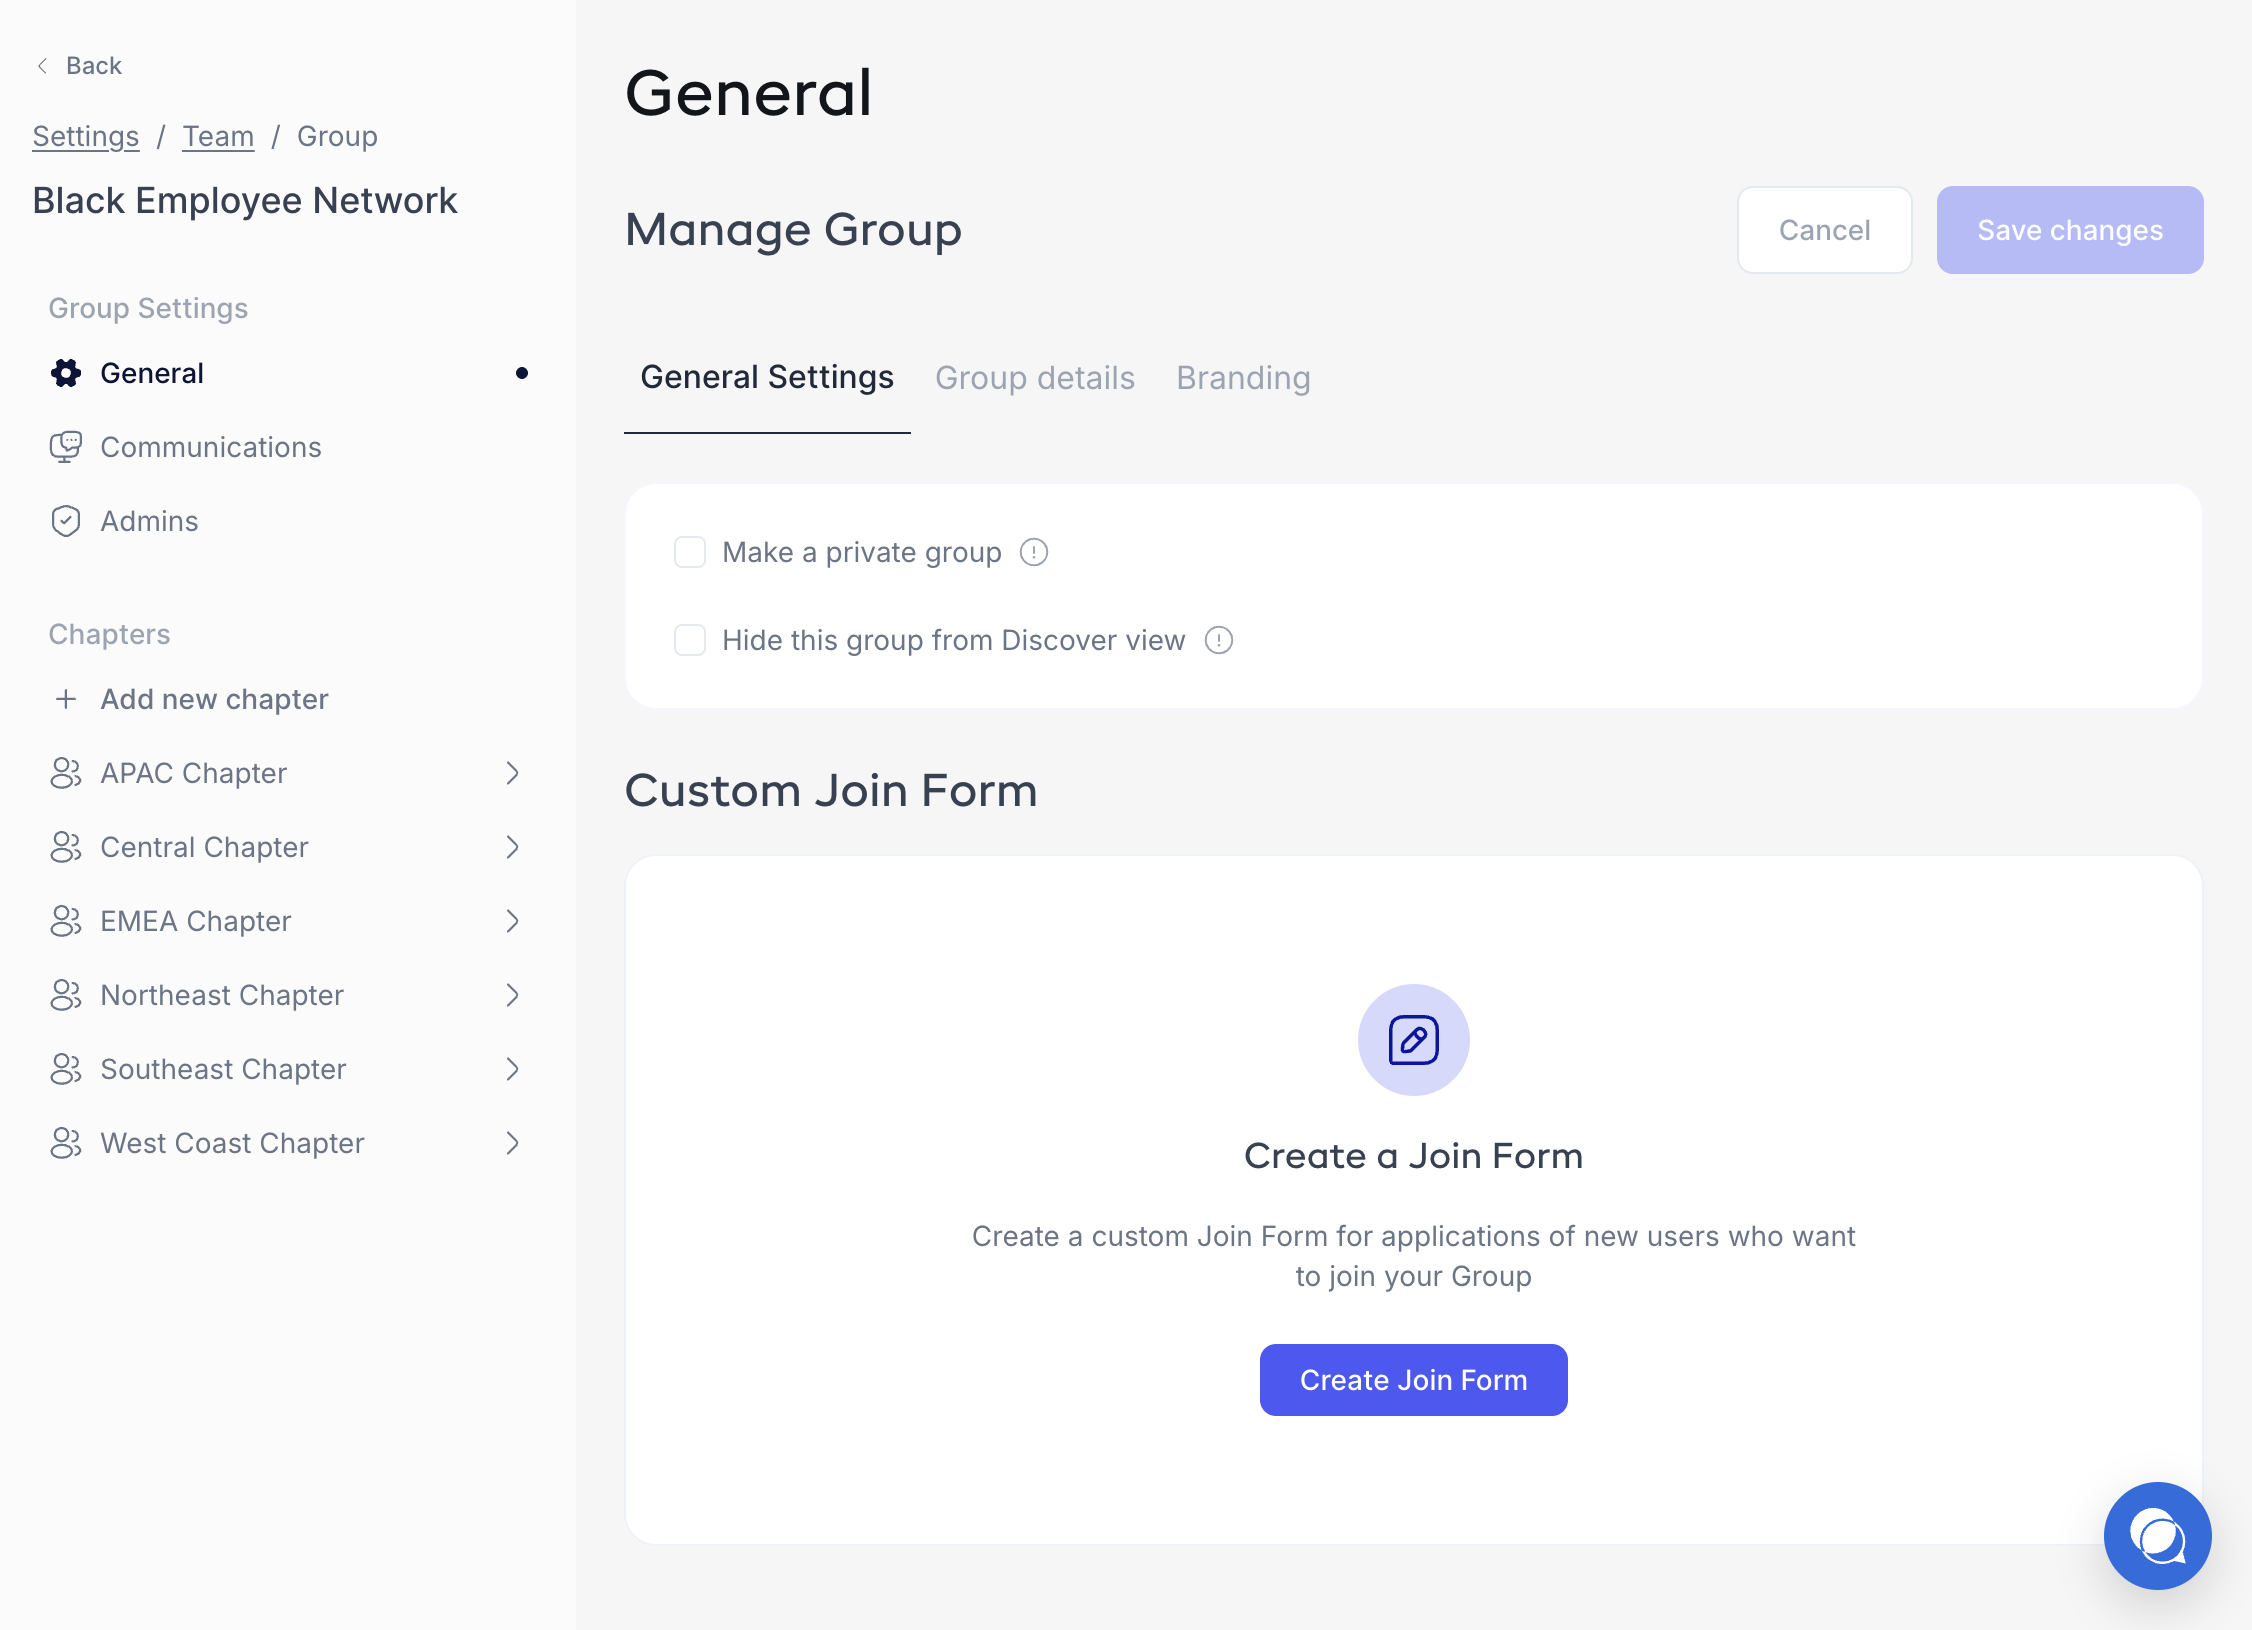Enable the Make a private group checkbox
Viewport: 2252px width, 1630px height.
(x=690, y=552)
